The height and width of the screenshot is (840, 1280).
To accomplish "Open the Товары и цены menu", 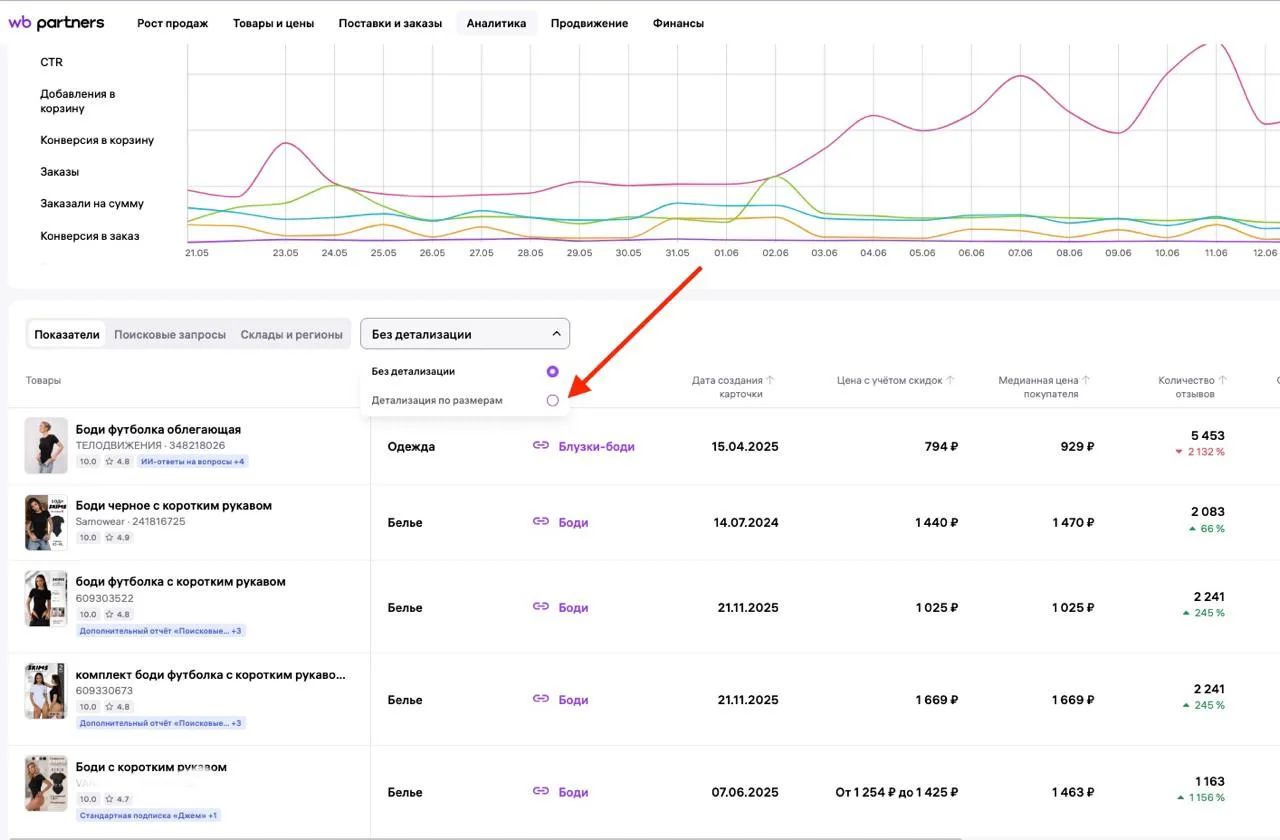I will point(273,23).
